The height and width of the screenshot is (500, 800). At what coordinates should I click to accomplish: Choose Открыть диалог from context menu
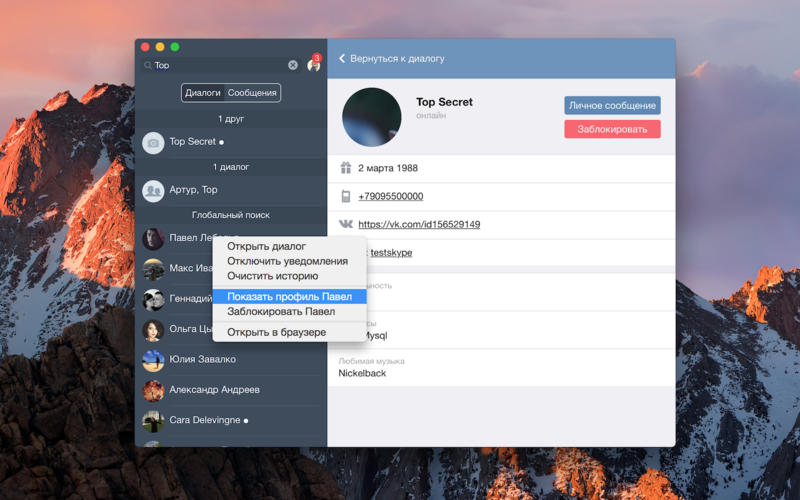(x=289, y=246)
